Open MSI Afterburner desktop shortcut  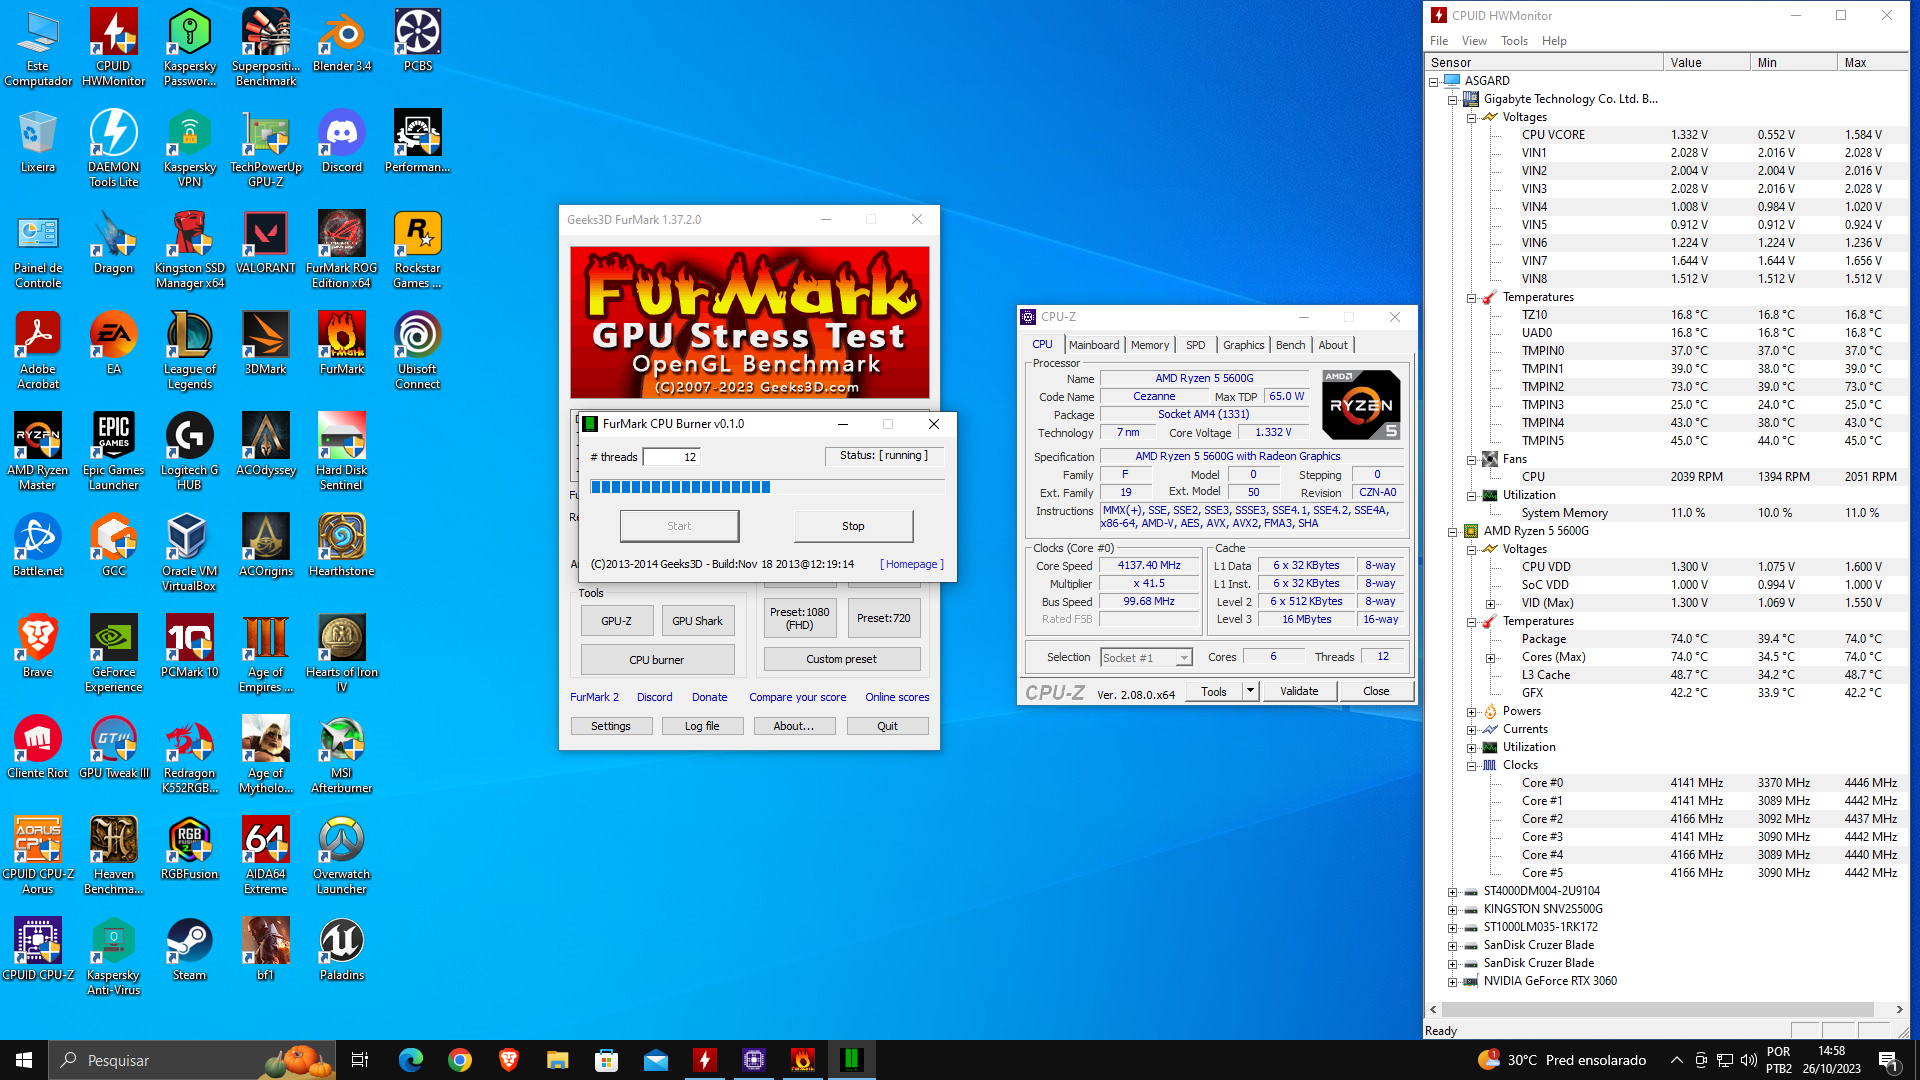pyautogui.click(x=342, y=754)
